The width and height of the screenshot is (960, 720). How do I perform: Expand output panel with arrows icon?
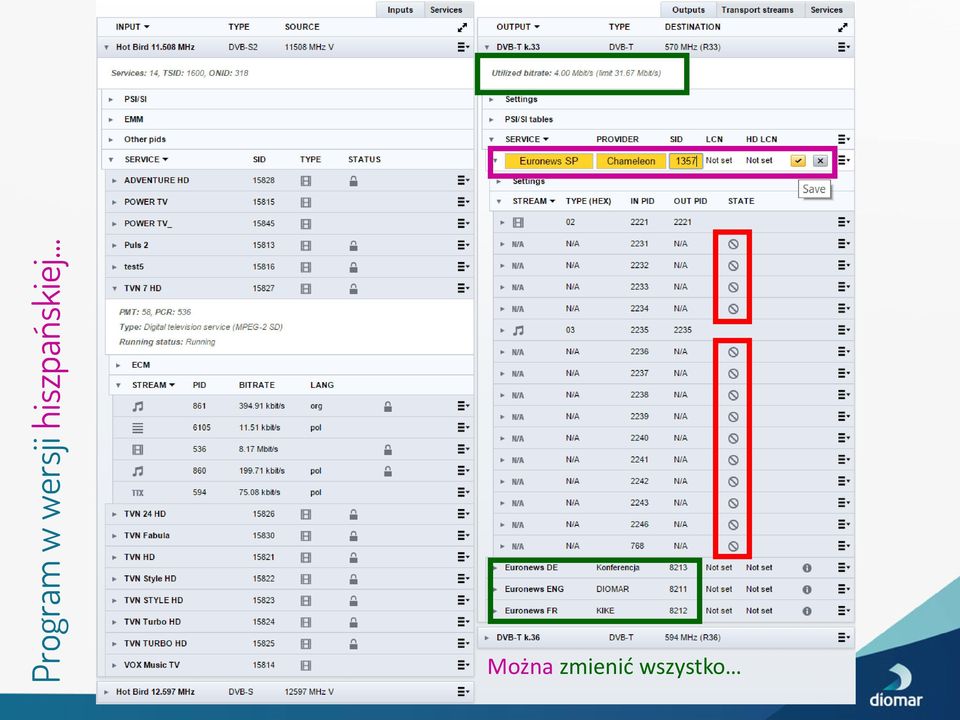coord(842,27)
